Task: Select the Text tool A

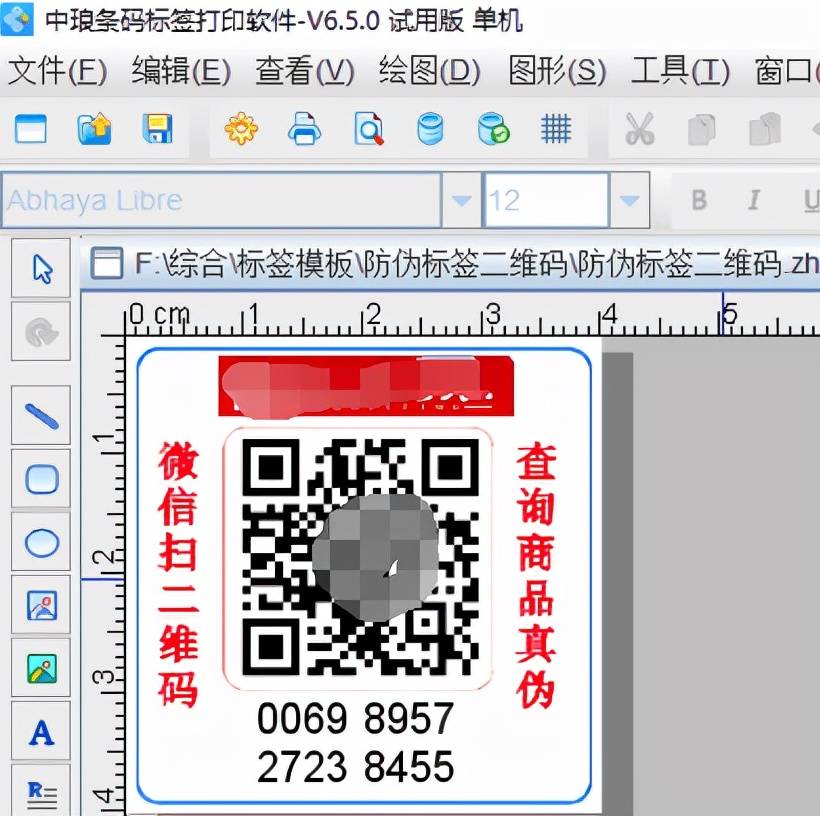Action: tap(41, 731)
